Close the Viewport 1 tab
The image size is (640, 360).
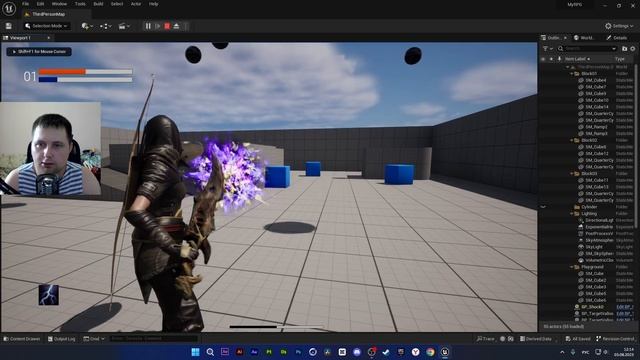click(x=49, y=38)
